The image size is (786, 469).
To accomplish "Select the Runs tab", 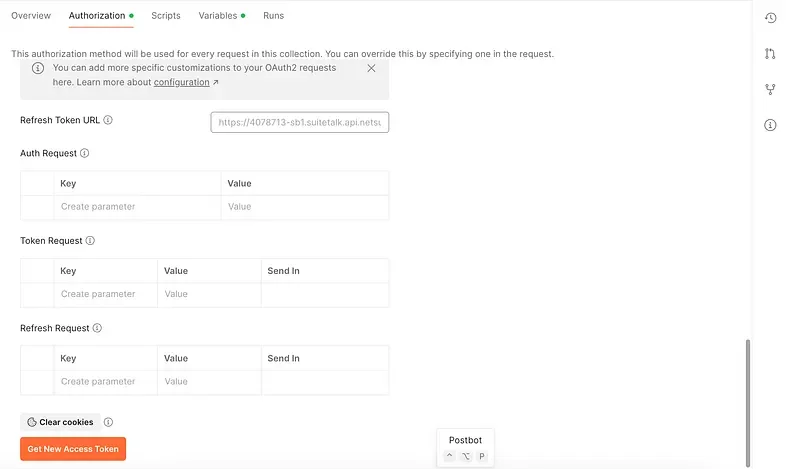I will [x=273, y=16].
